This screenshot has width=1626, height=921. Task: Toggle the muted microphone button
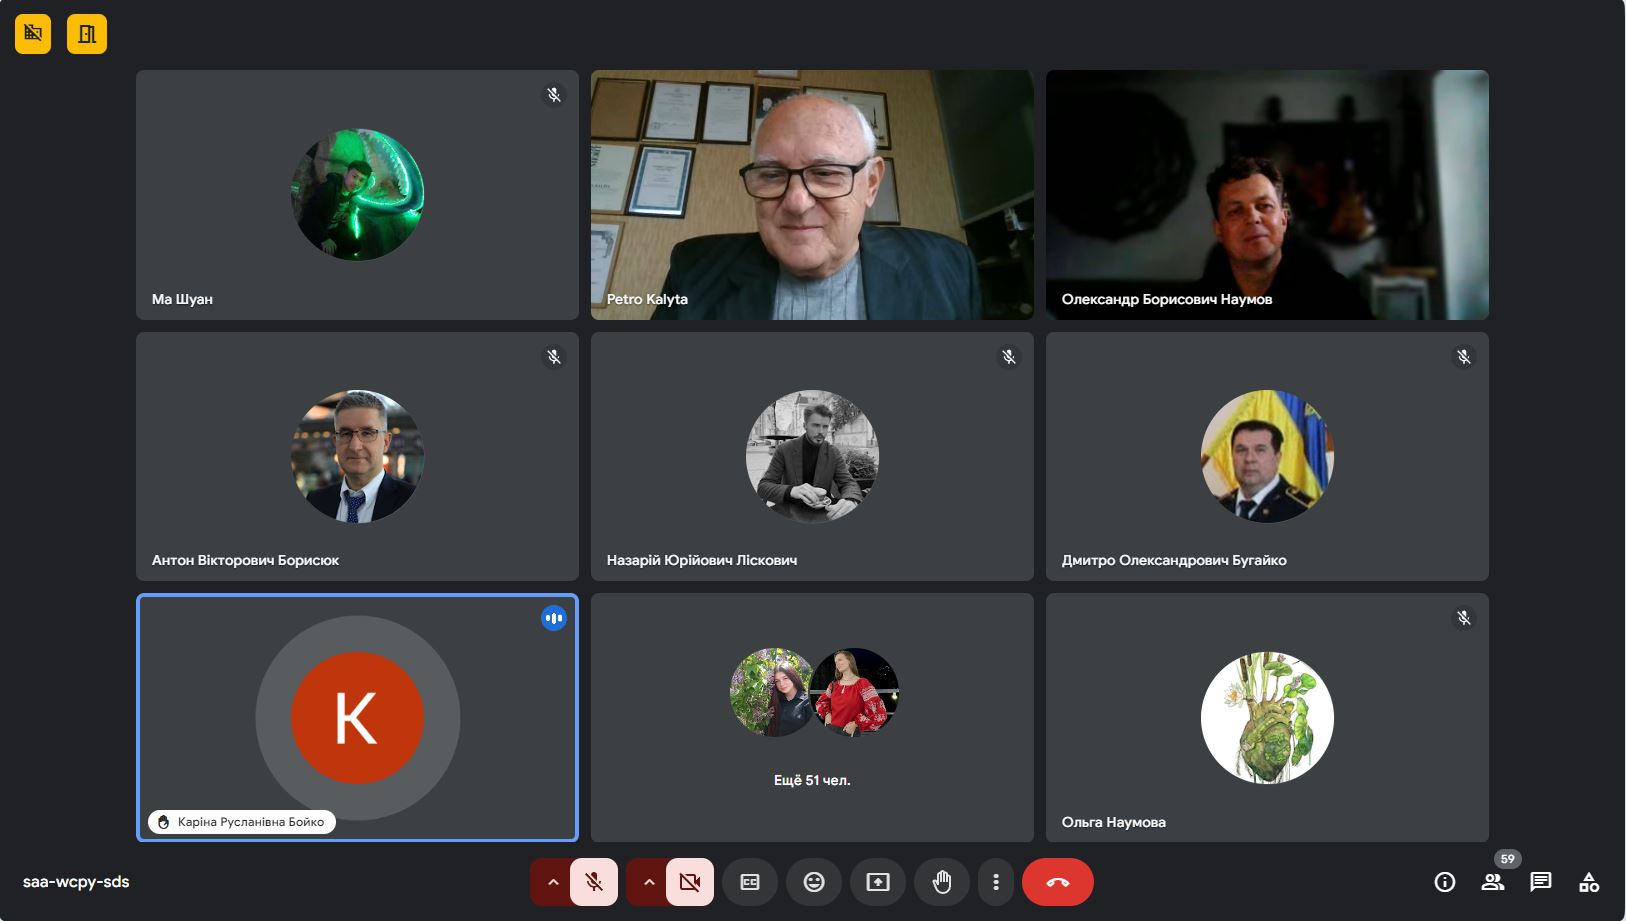tap(594, 882)
